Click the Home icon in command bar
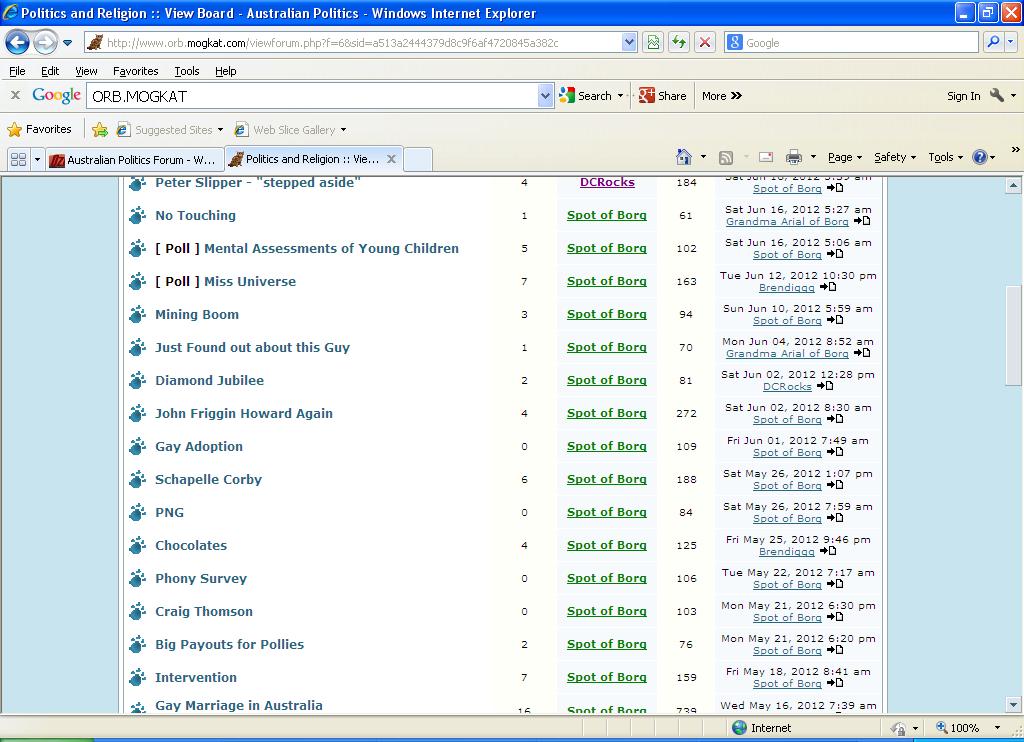This screenshot has width=1024, height=742. 684,157
